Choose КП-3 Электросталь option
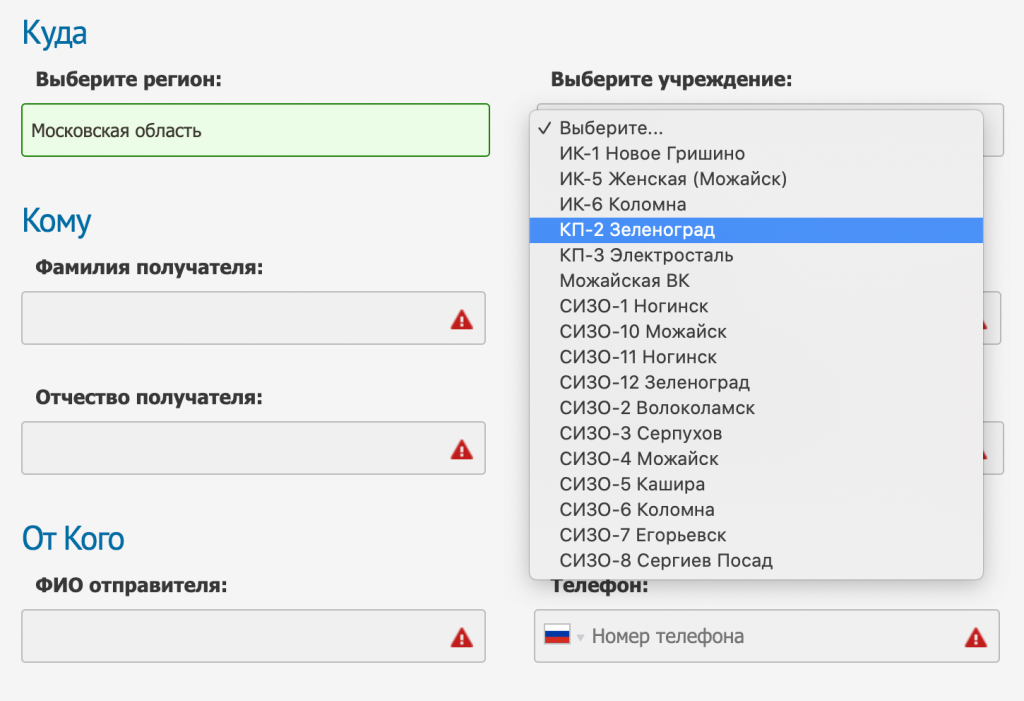This screenshot has width=1024, height=701. point(646,255)
